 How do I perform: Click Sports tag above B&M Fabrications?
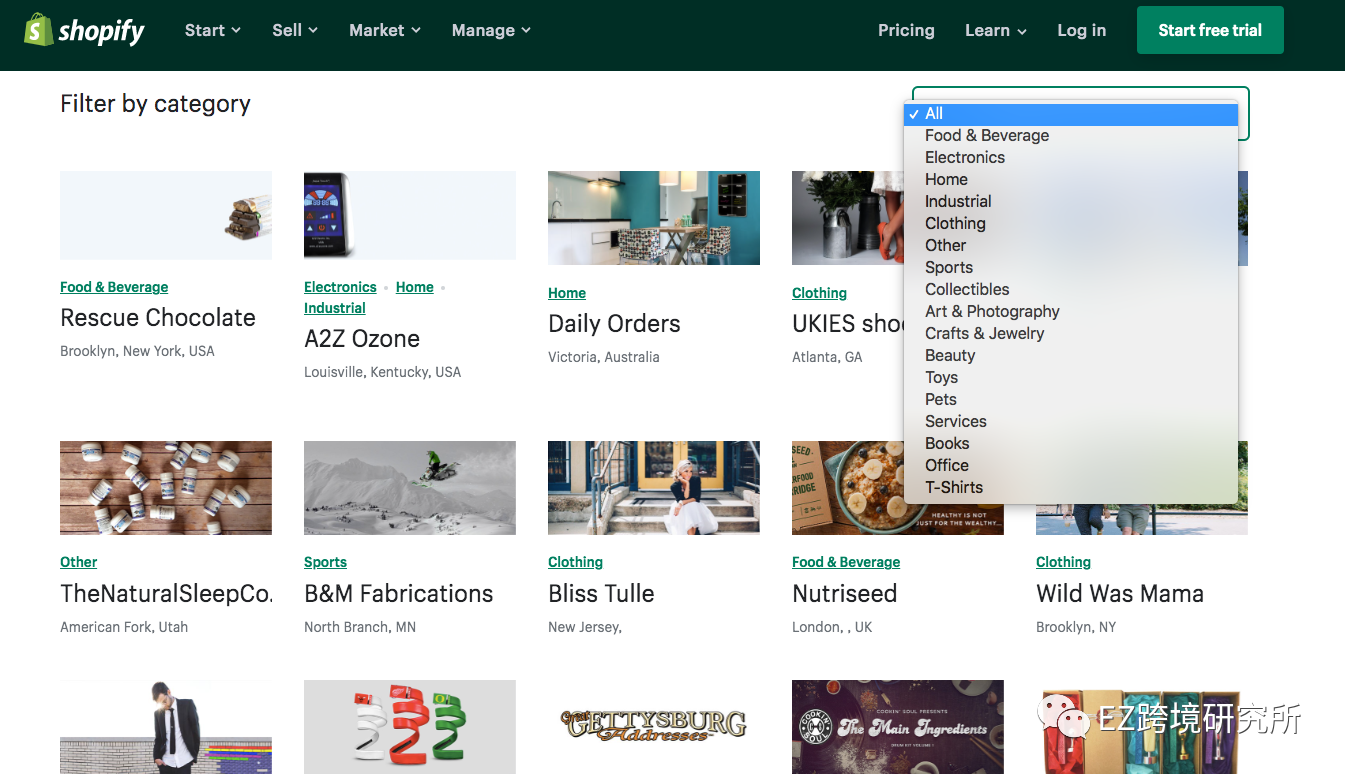325,562
